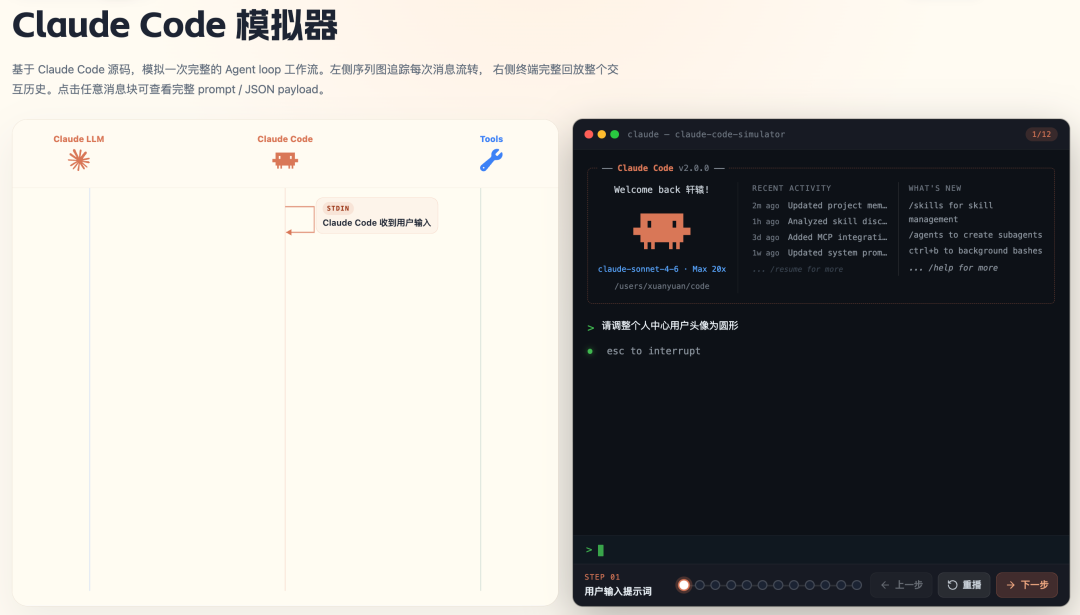1080x615 pixels.
Task: Jump to the second step dot in progress bar
Action: 700,585
